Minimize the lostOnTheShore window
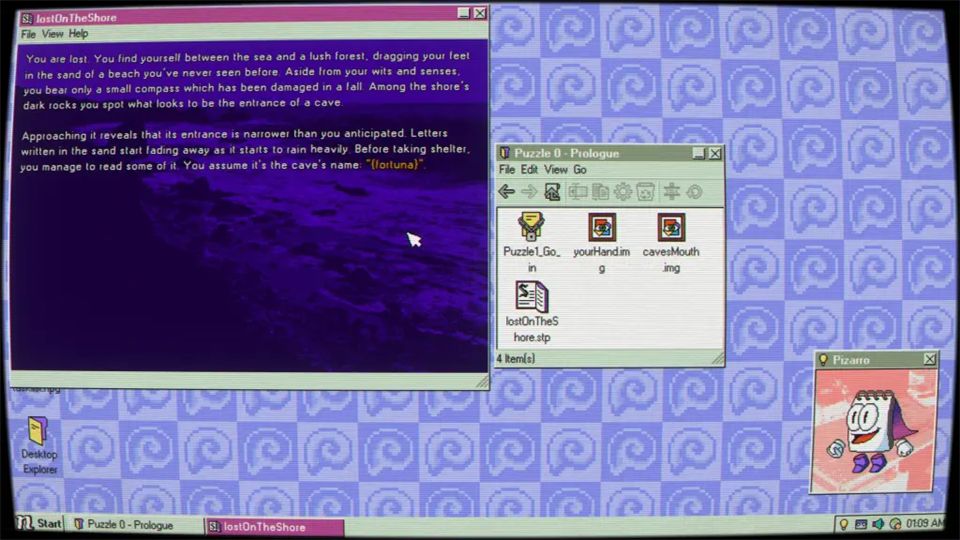Screen dimensions: 960x540 tap(464, 13)
